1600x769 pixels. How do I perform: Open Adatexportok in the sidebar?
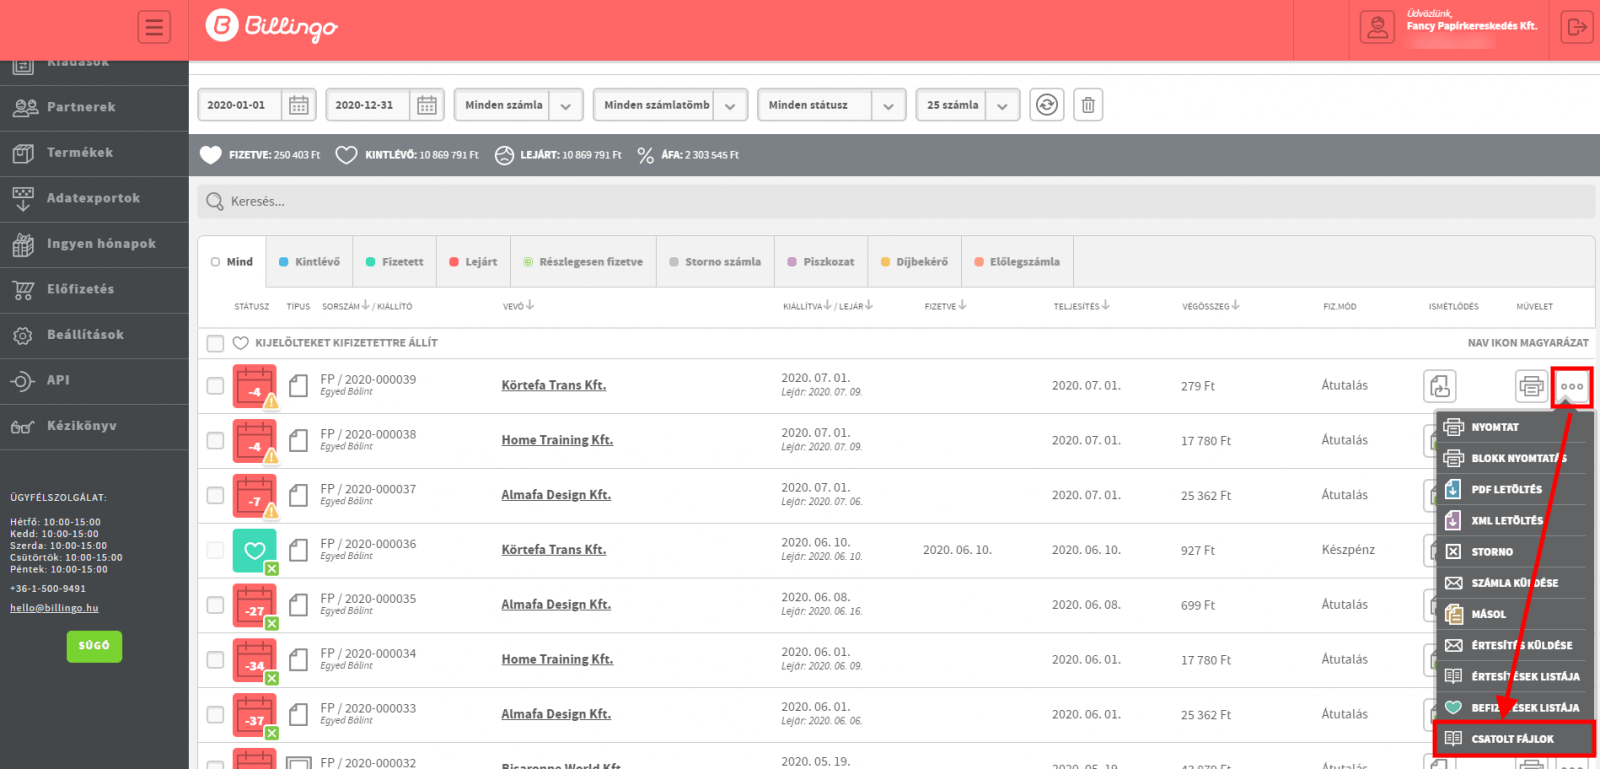pos(94,198)
